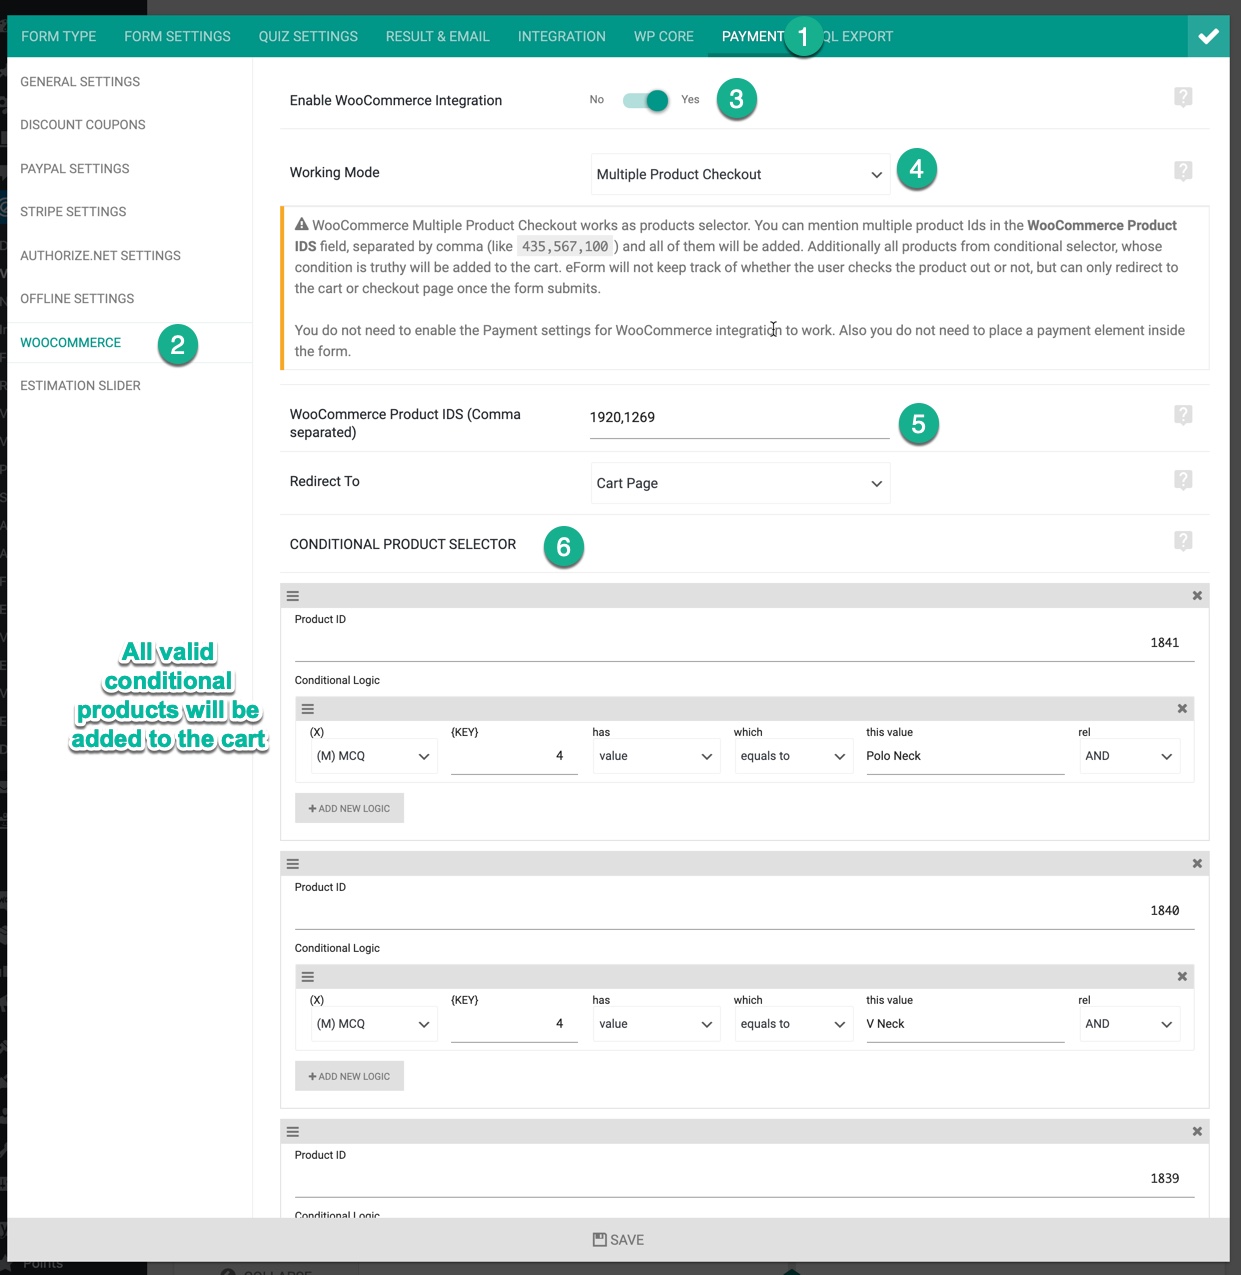Open the (M) MCQ dropdown in Polo Neck row
This screenshot has height=1275, width=1241.
[x=373, y=756]
